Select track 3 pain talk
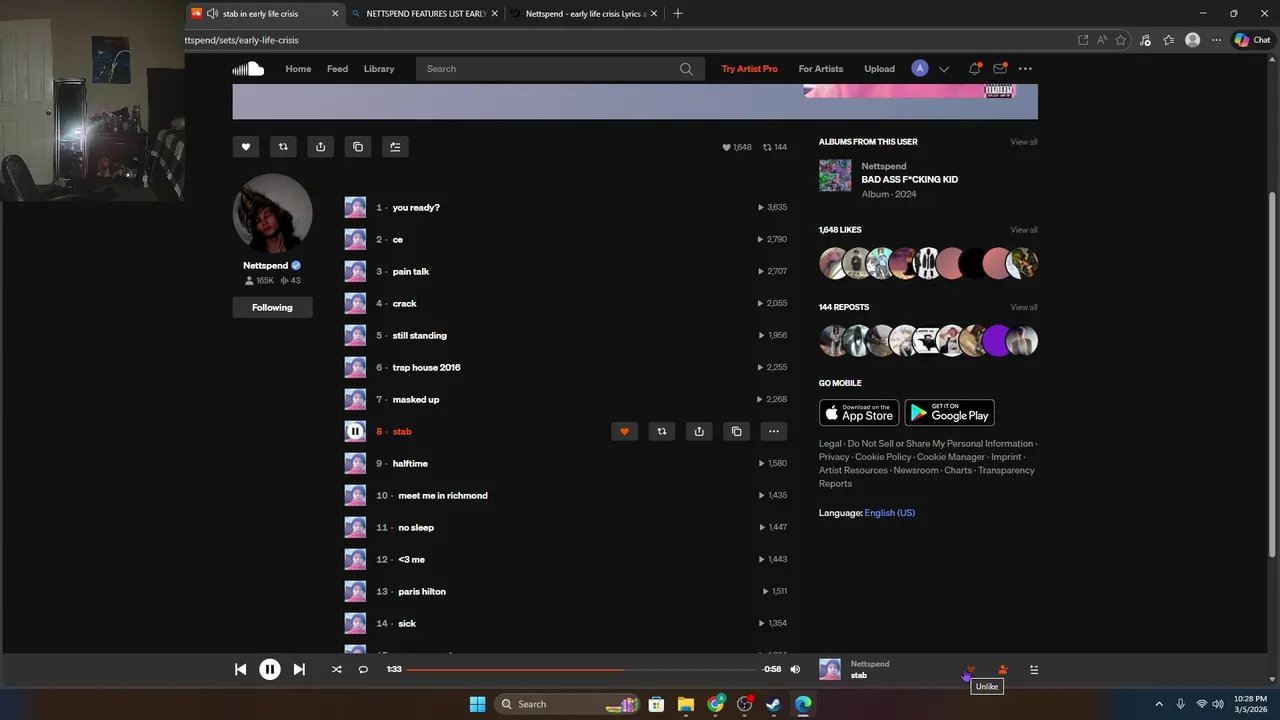1280x720 pixels. click(411, 271)
